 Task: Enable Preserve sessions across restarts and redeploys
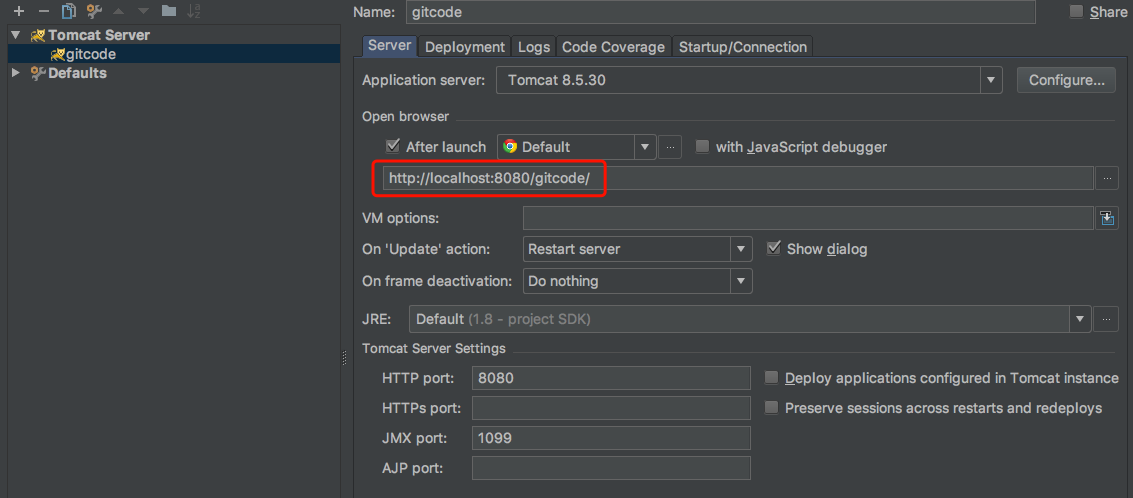point(772,408)
